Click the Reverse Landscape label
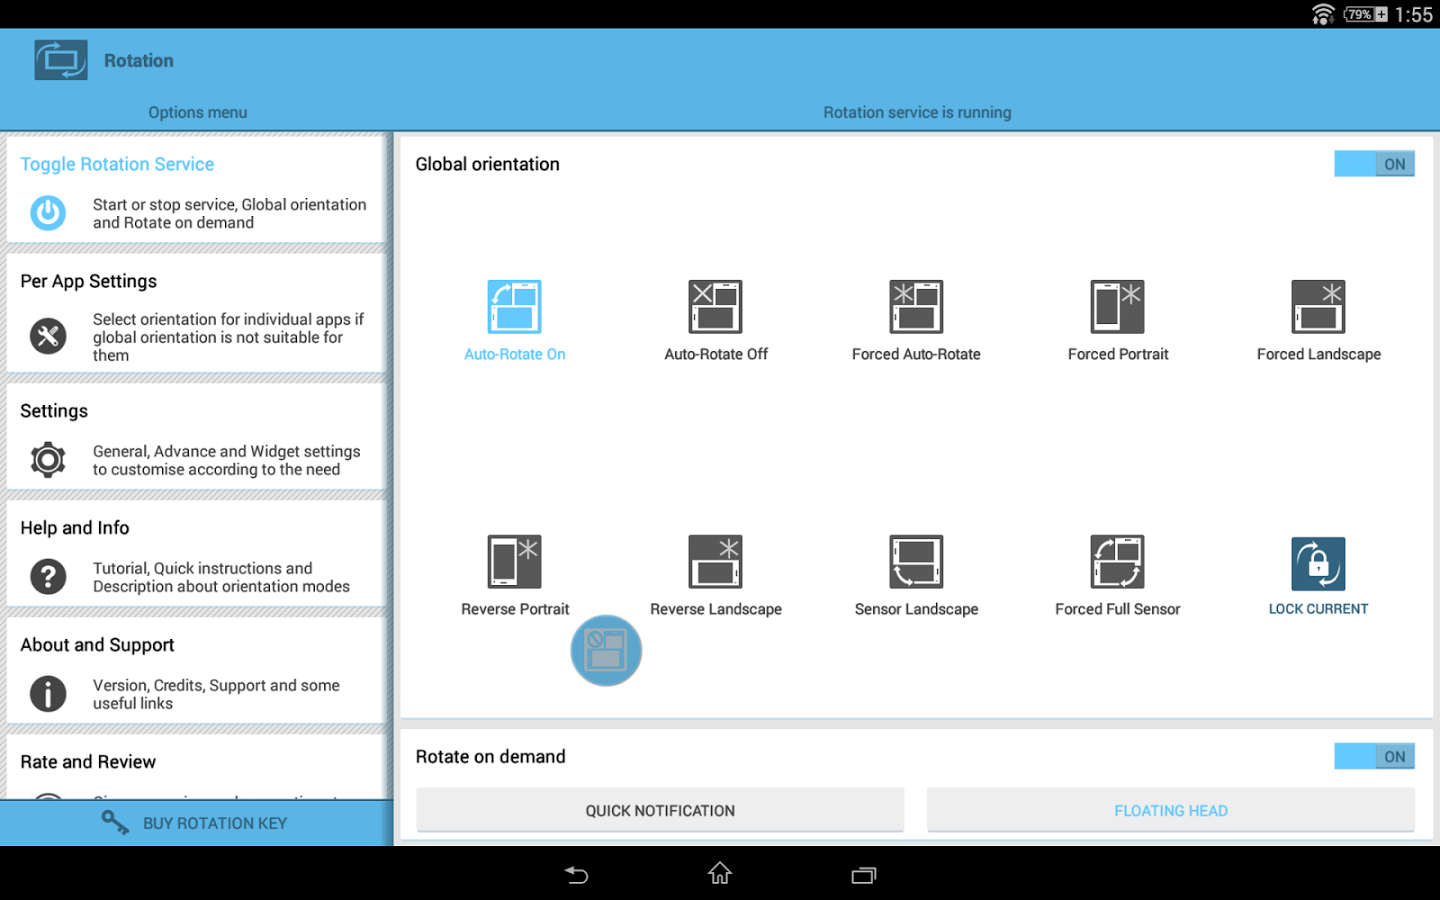 point(715,609)
